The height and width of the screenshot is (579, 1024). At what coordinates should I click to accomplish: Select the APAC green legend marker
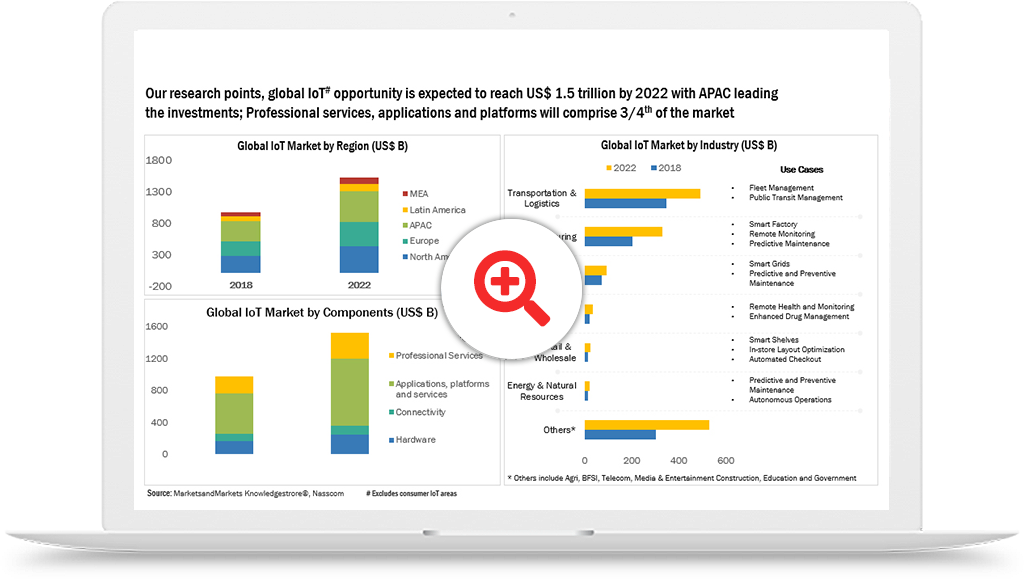[406, 226]
